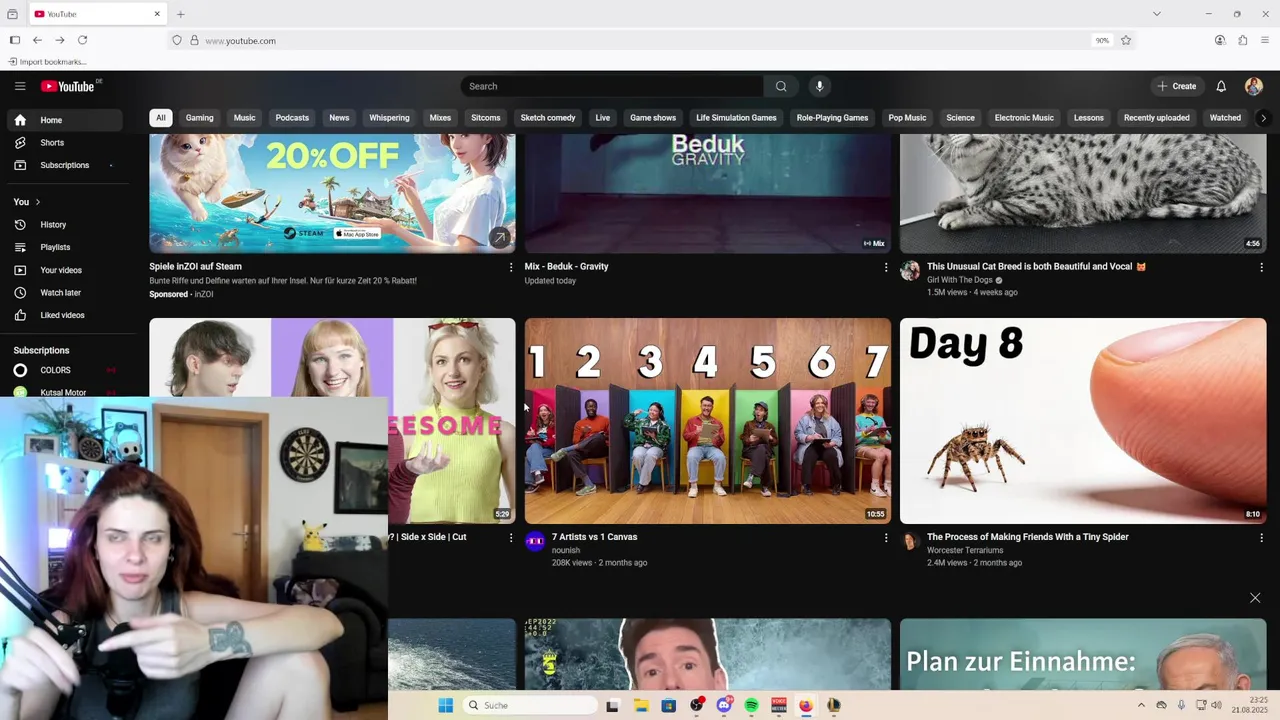This screenshot has width=1280, height=720.
Task: Open options for the Unusual Cat Breed video
Action: pyautogui.click(x=1261, y=267)
